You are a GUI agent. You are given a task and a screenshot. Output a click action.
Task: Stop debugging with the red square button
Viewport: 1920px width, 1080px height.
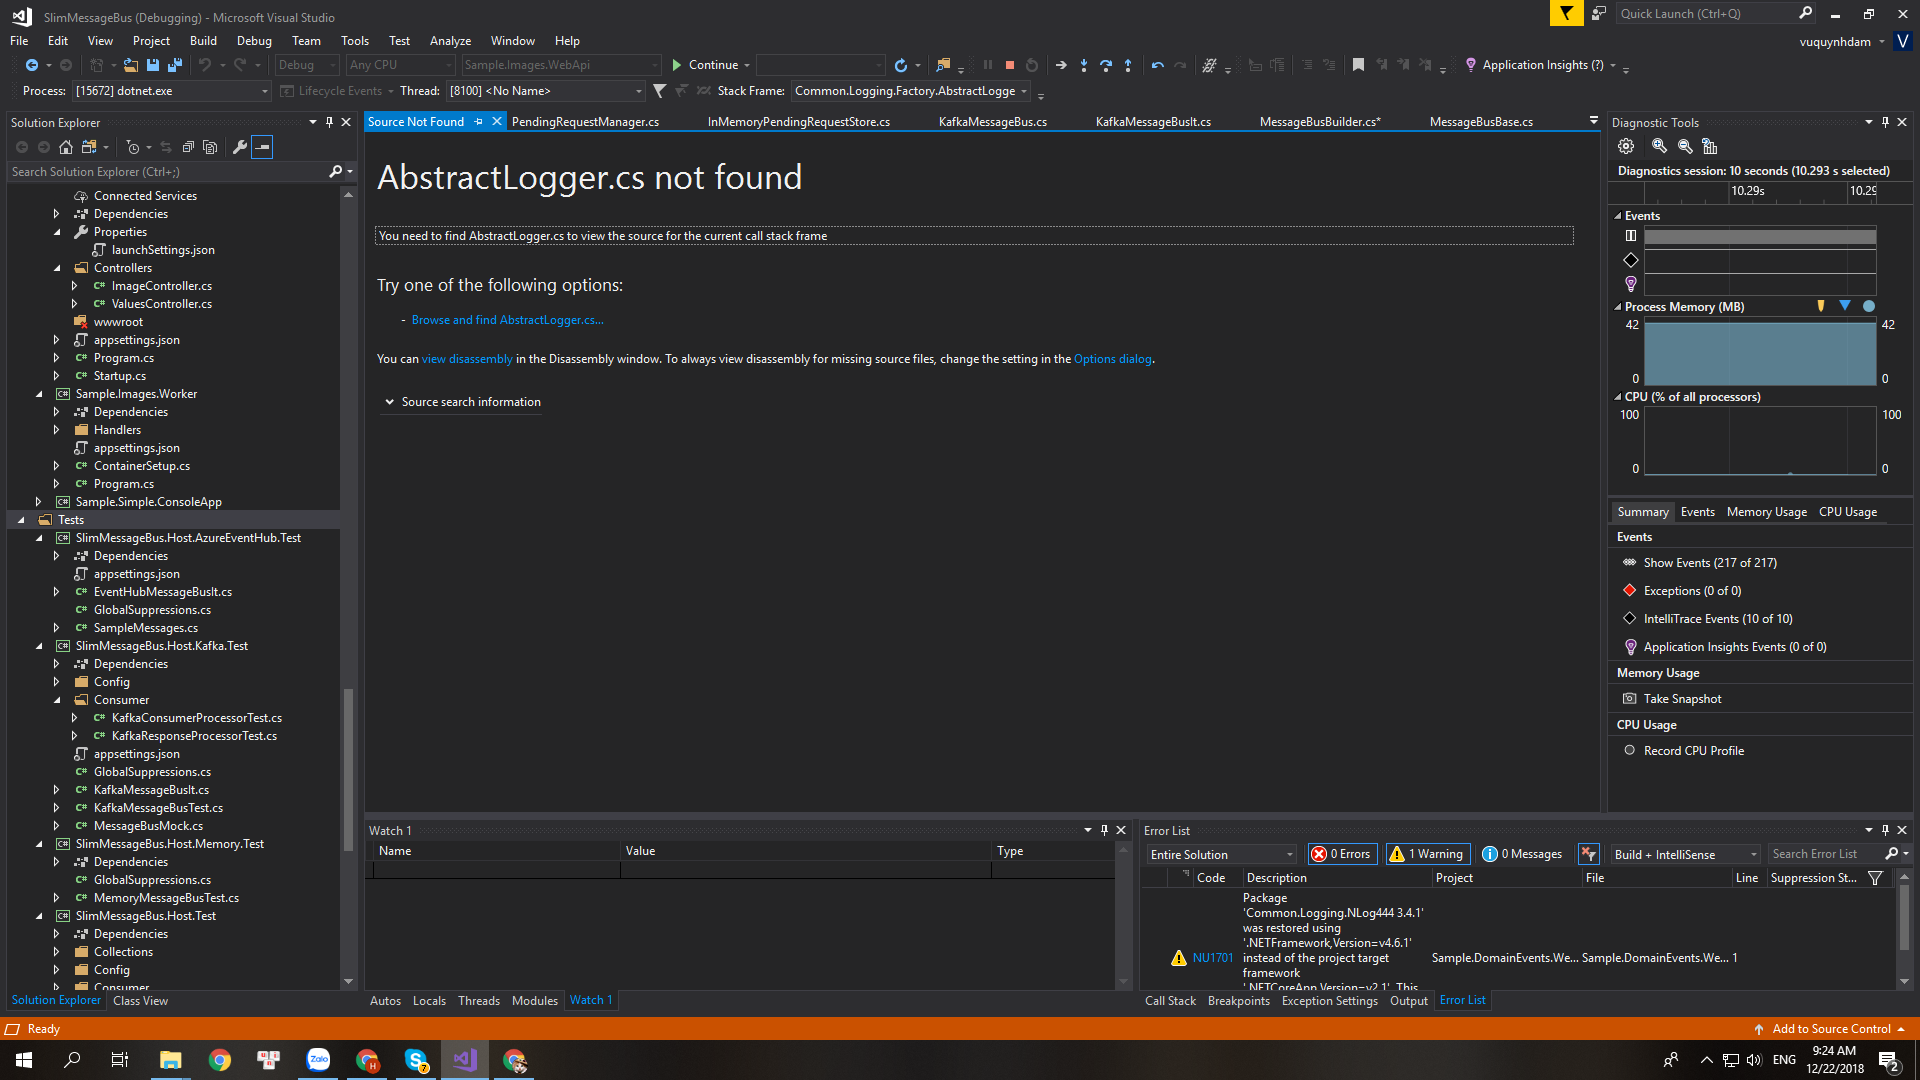[x=1010, y=65]
